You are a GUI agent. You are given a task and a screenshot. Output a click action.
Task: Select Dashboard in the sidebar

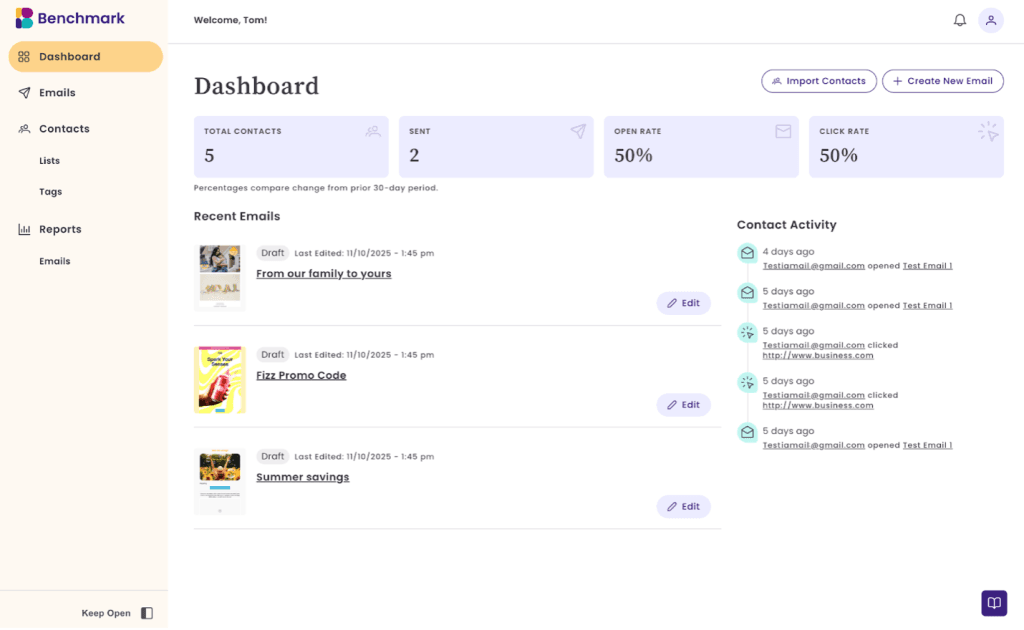pyautogui.click(x=70, y=56)
